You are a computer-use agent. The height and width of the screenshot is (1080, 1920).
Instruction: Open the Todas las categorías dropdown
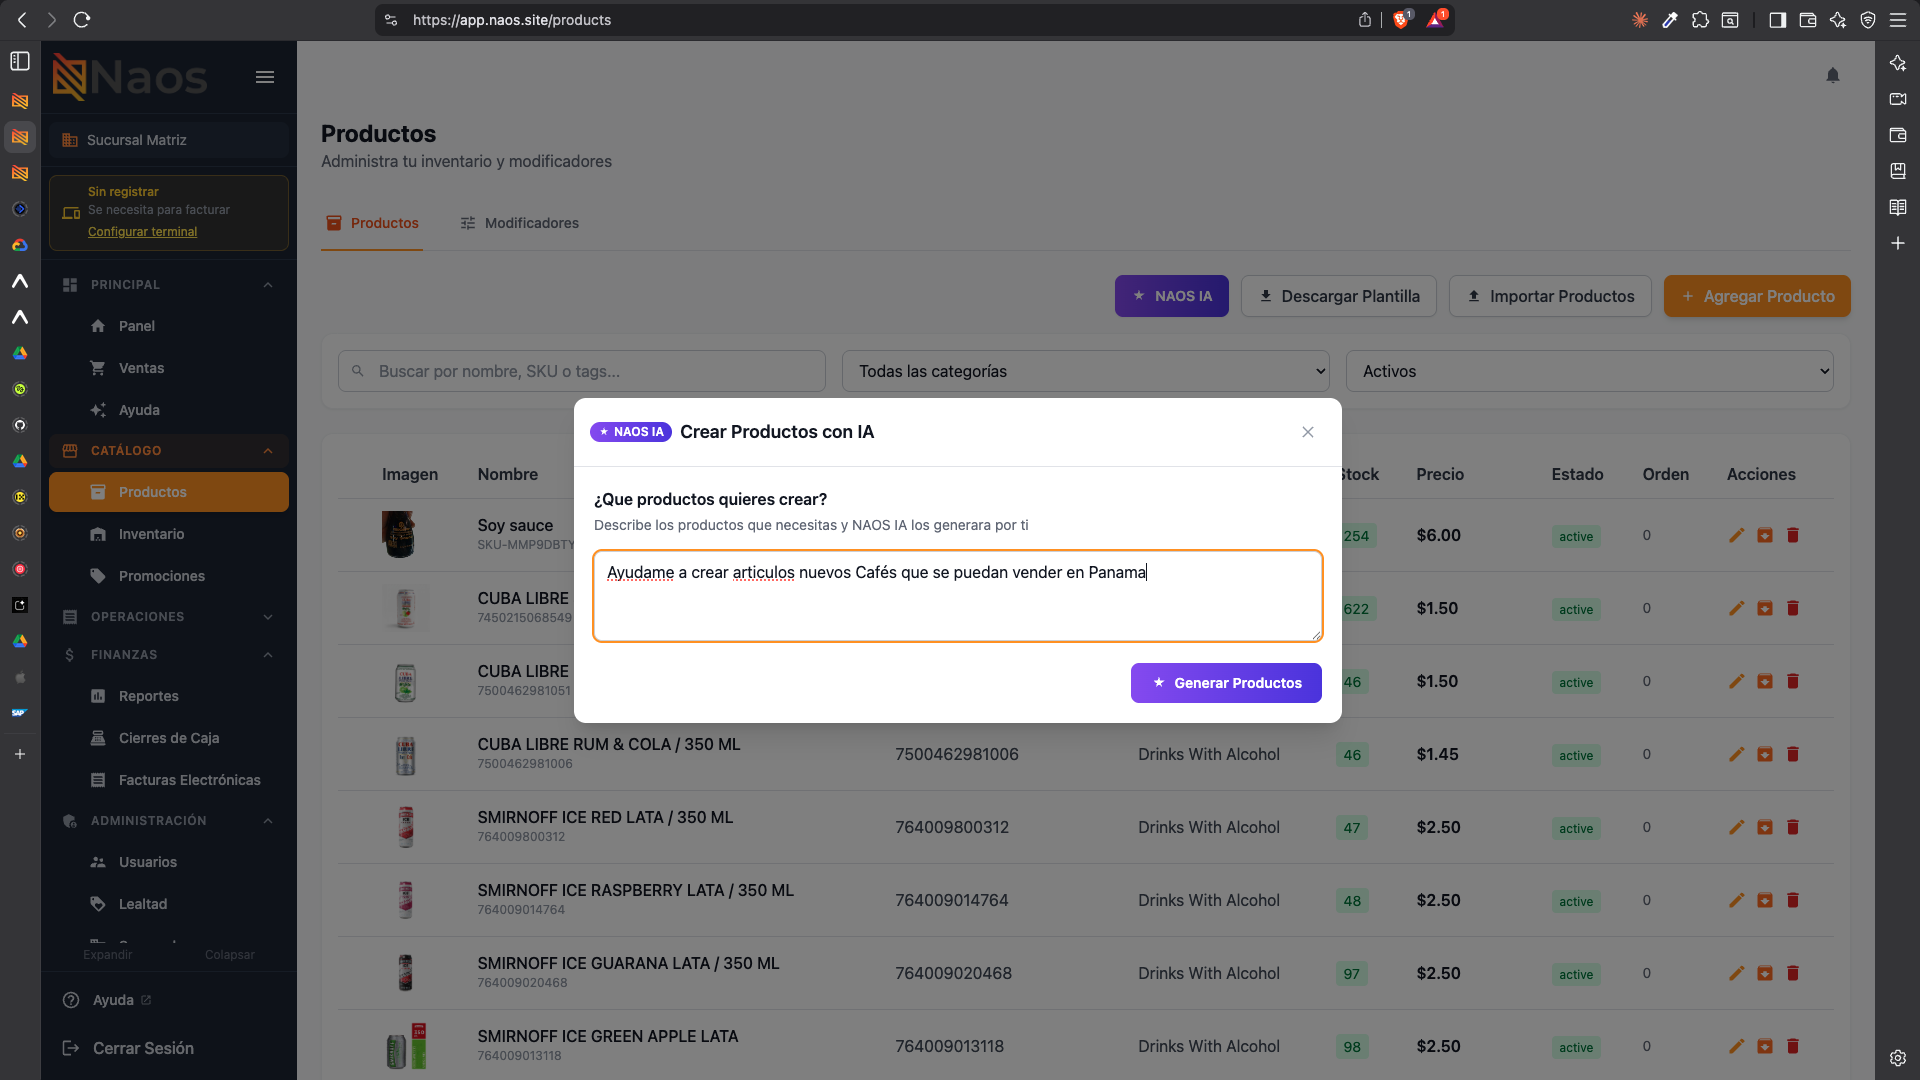pos(1086,371)
